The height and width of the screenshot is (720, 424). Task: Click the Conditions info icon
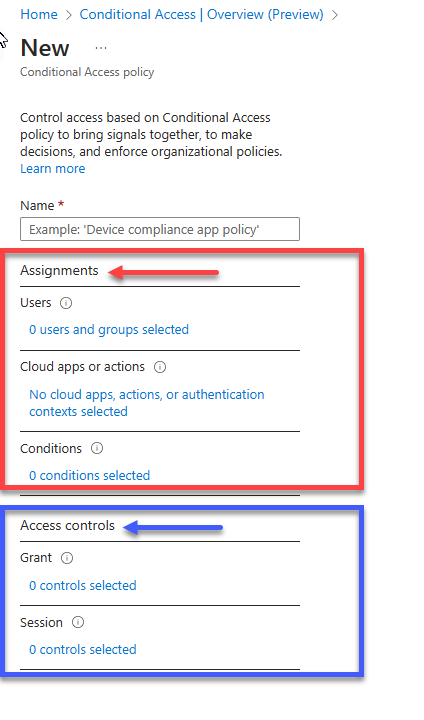[97, 448]
